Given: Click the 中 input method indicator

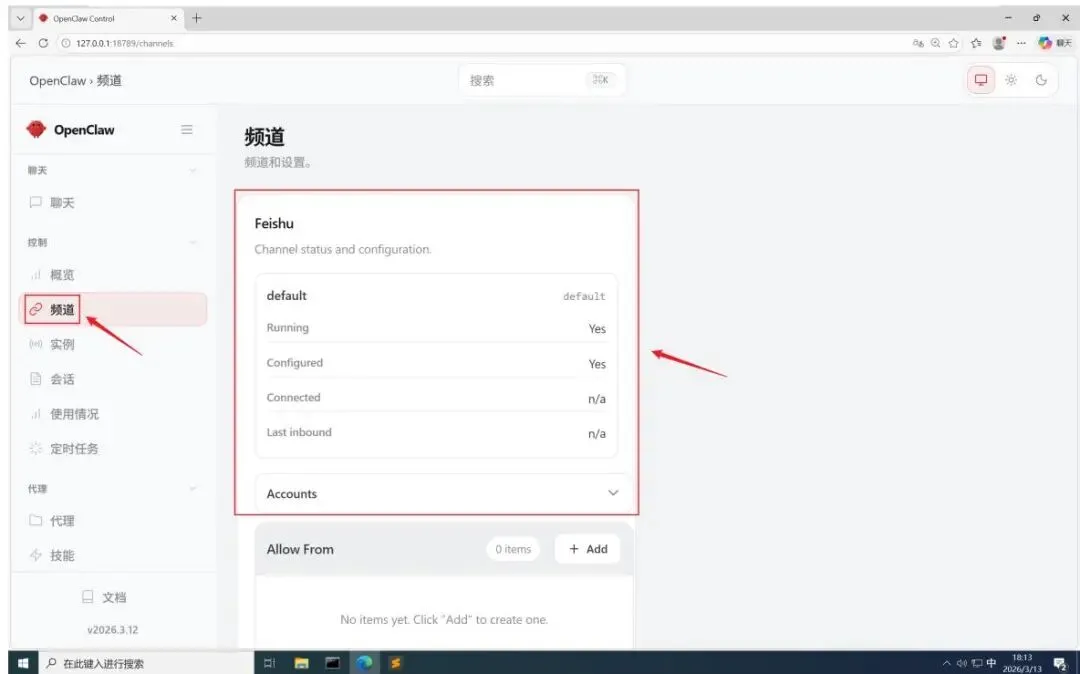Looking at the screenshot, I should click(991, 663).
